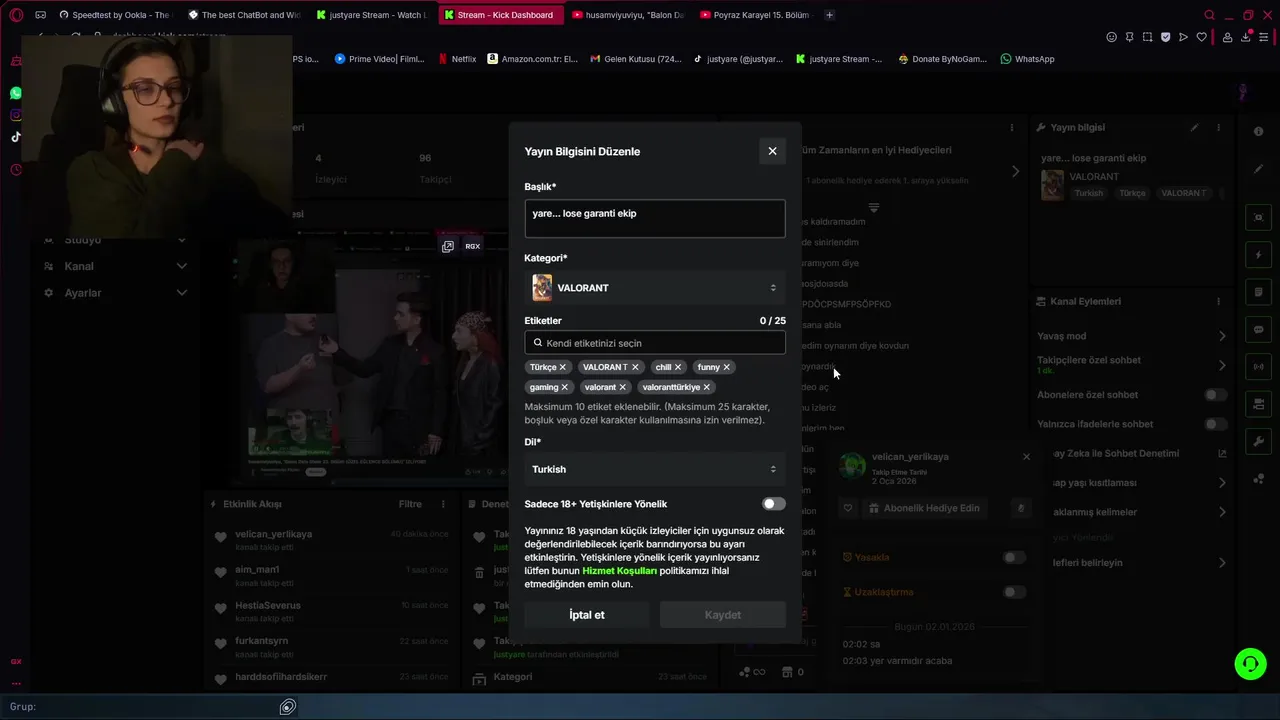Open Zeka ile Sohbet Denetimi external link
Viewport: 1280px width, 720px height.
pos(1222,454)
